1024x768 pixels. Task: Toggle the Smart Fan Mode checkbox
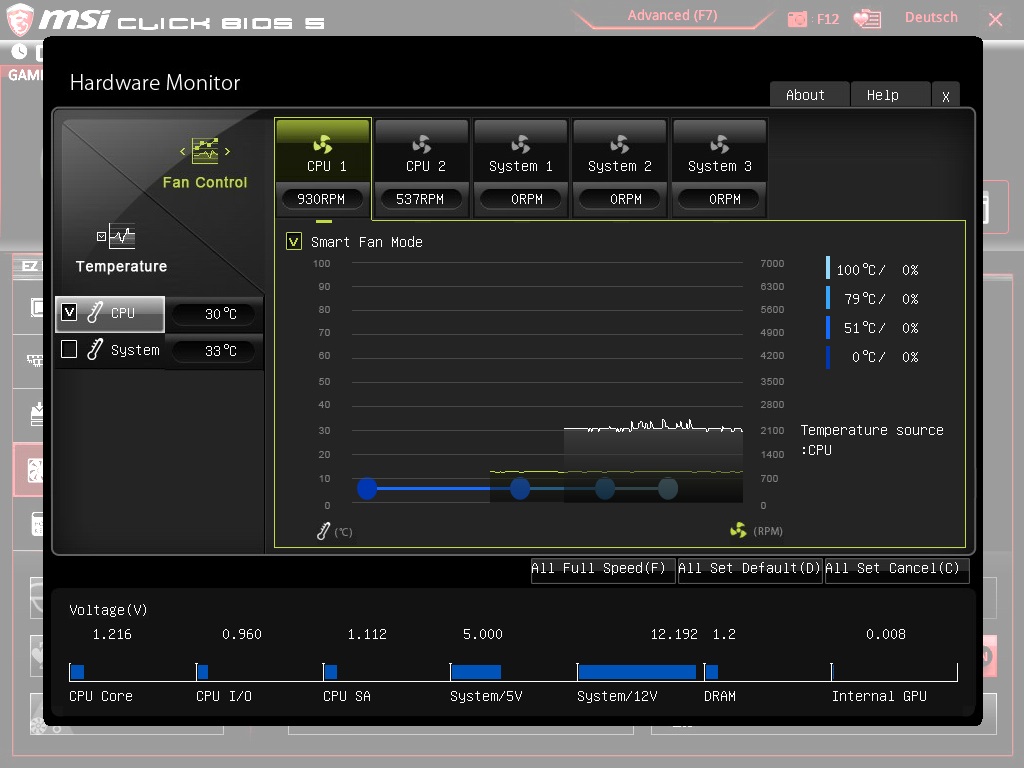point(294,242)
